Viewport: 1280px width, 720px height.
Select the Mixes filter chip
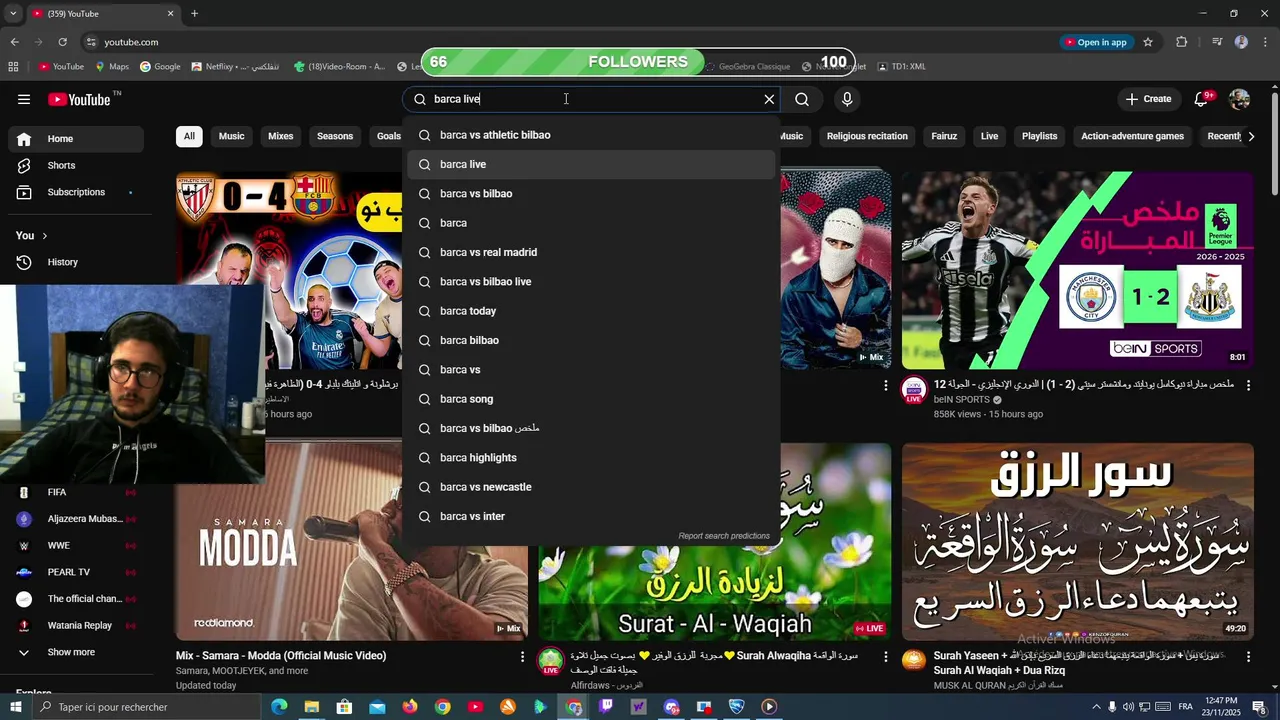281,136
